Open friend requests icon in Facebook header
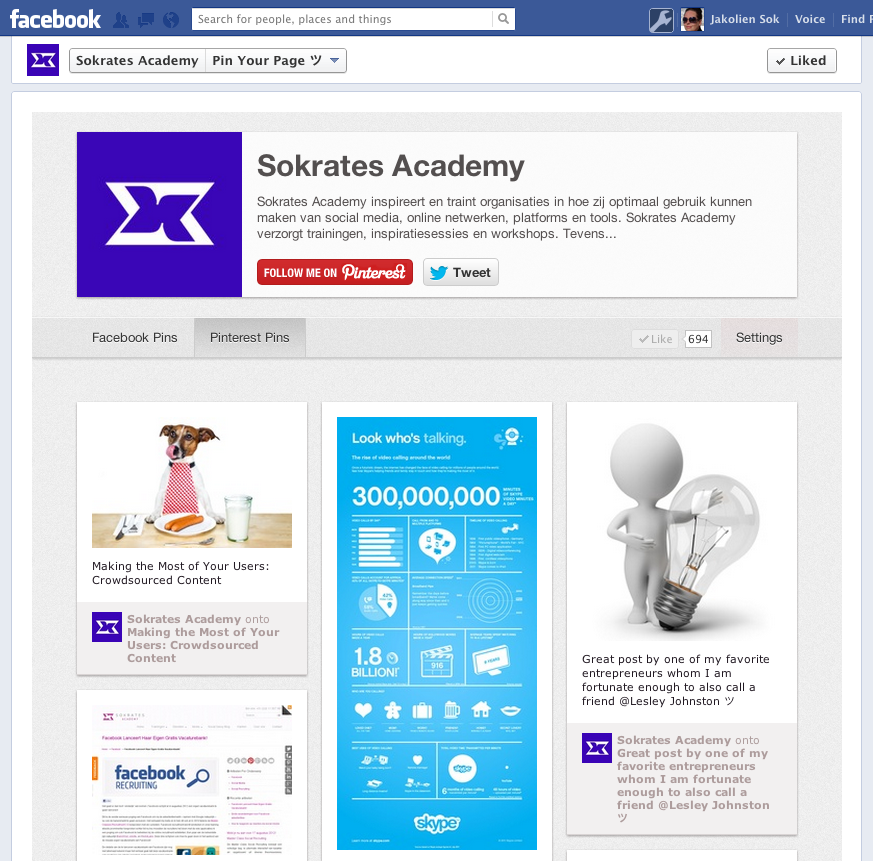 tap(121, 20)
